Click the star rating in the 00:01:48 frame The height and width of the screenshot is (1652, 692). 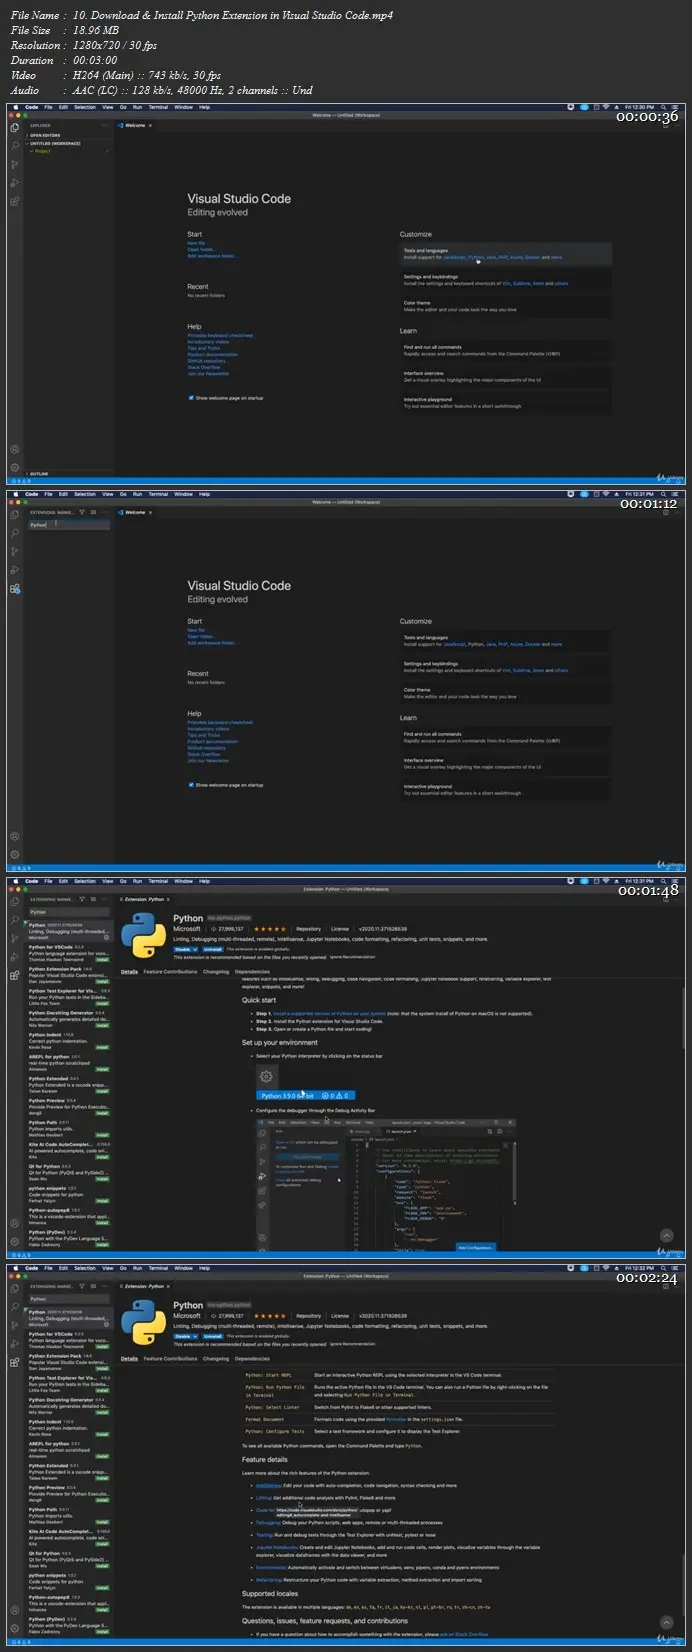tap(270, 929)
